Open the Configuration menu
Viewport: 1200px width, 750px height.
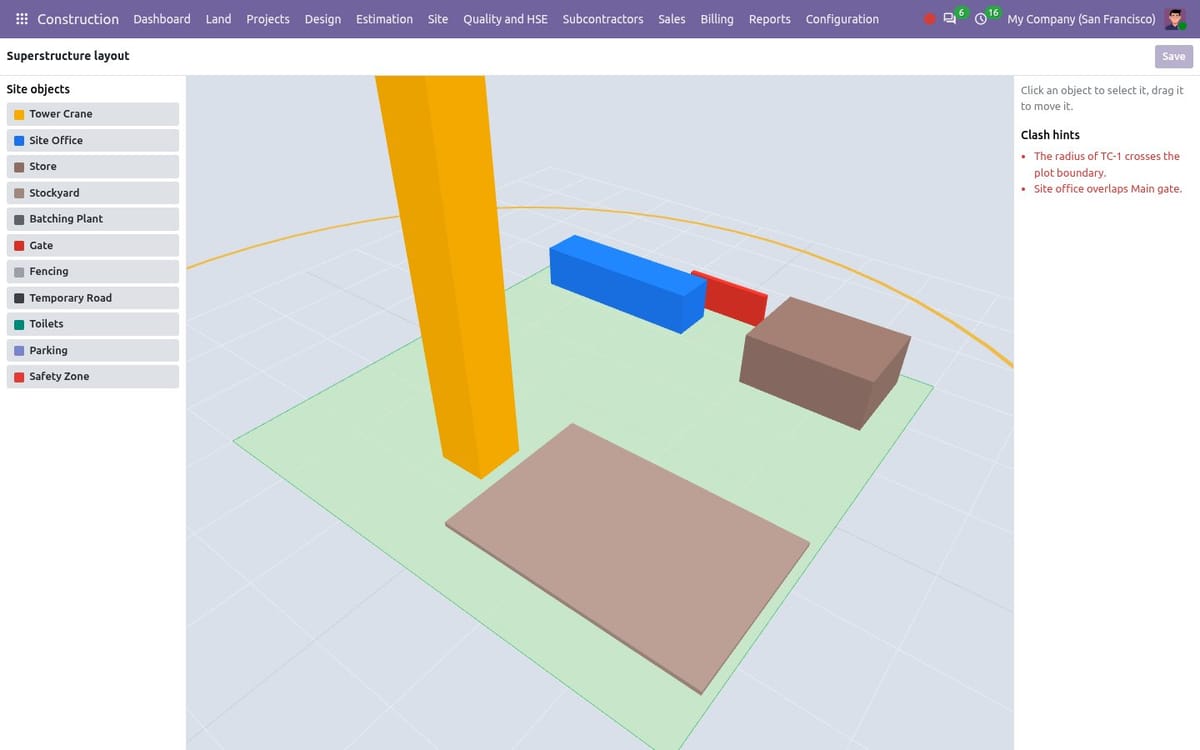point(842,19)
